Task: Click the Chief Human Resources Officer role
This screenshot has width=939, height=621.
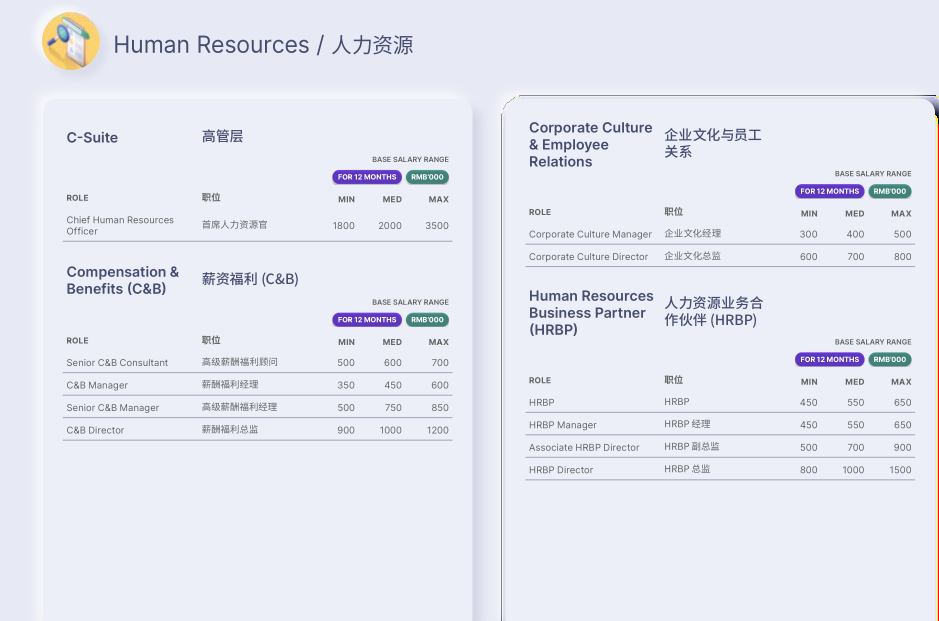Action: [120, 226]
